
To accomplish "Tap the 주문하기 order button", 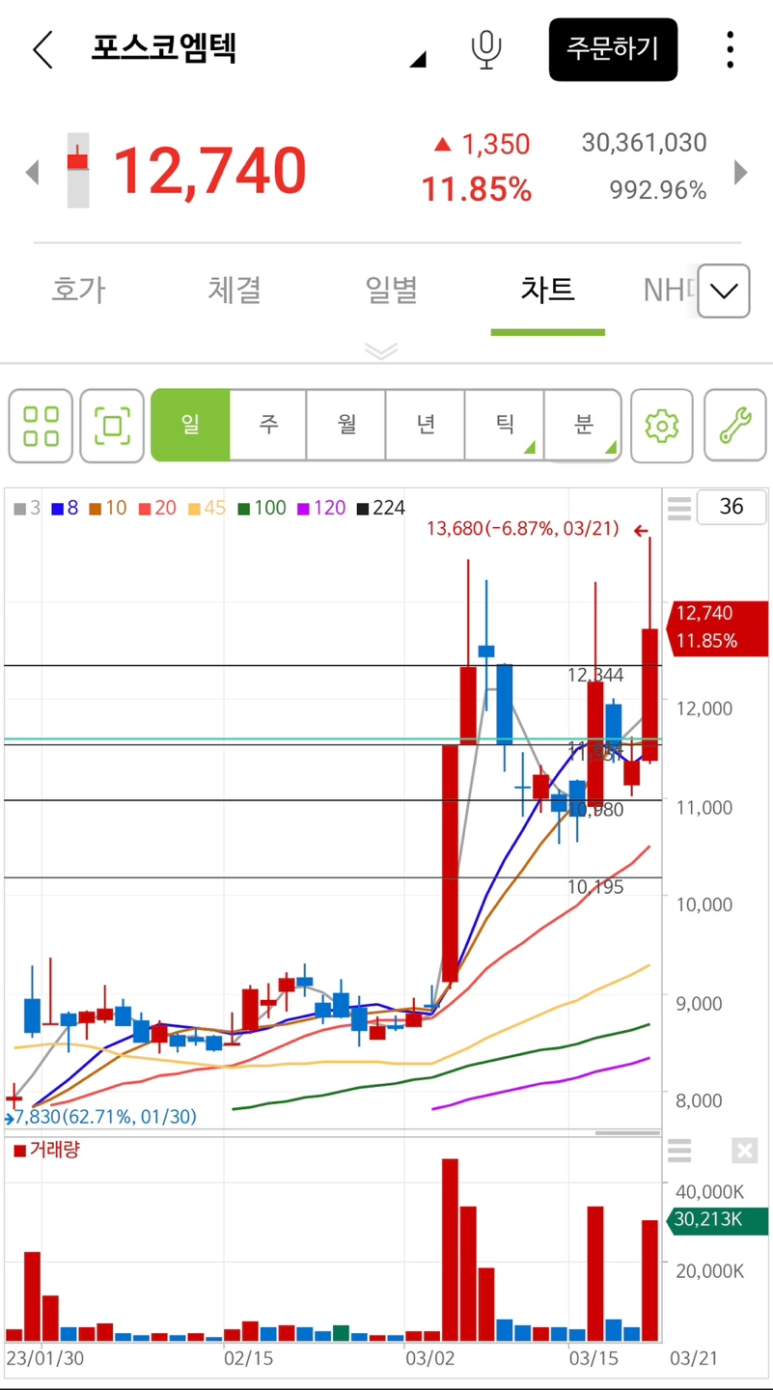I will (613, 49).
